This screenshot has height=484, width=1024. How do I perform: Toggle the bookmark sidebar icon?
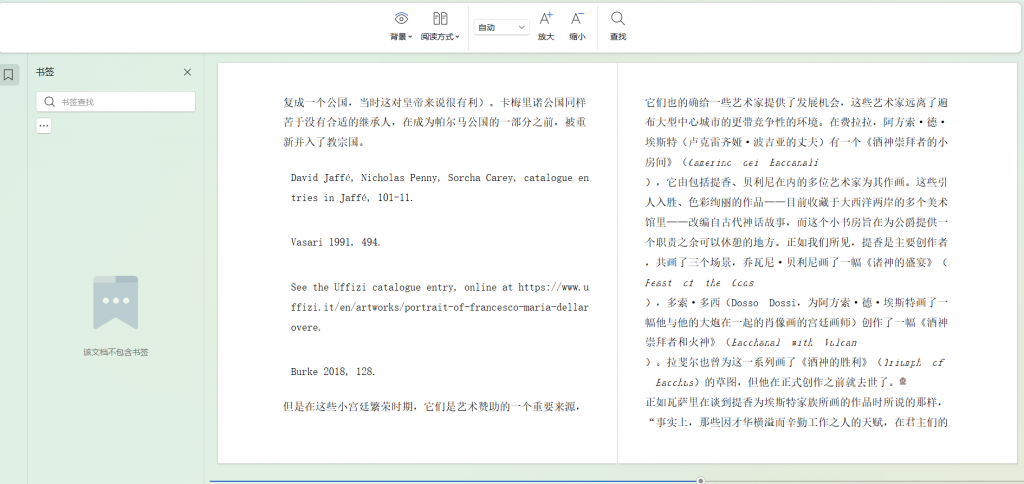coord(8,75)
